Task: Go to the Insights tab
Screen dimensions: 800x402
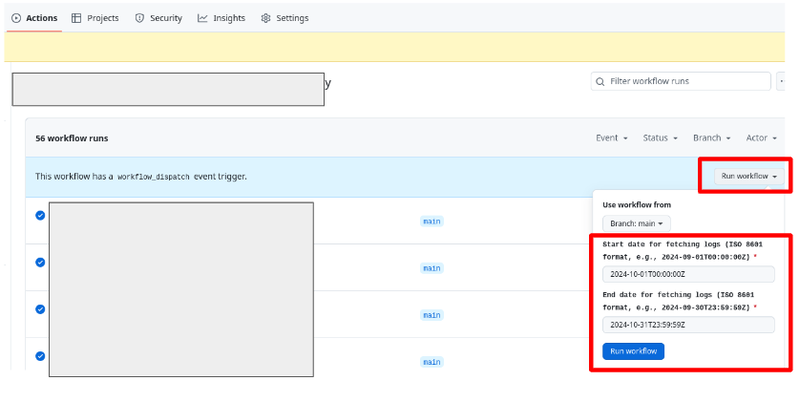Action: tap(221, 18)
